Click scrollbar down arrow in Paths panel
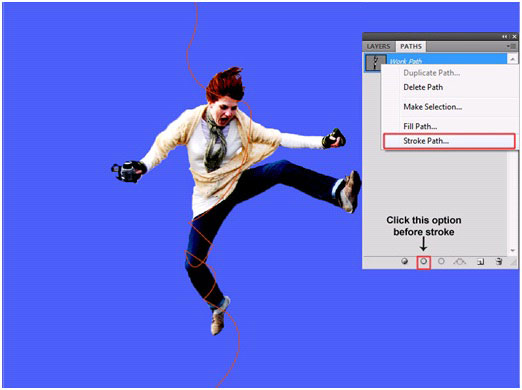 513,251
